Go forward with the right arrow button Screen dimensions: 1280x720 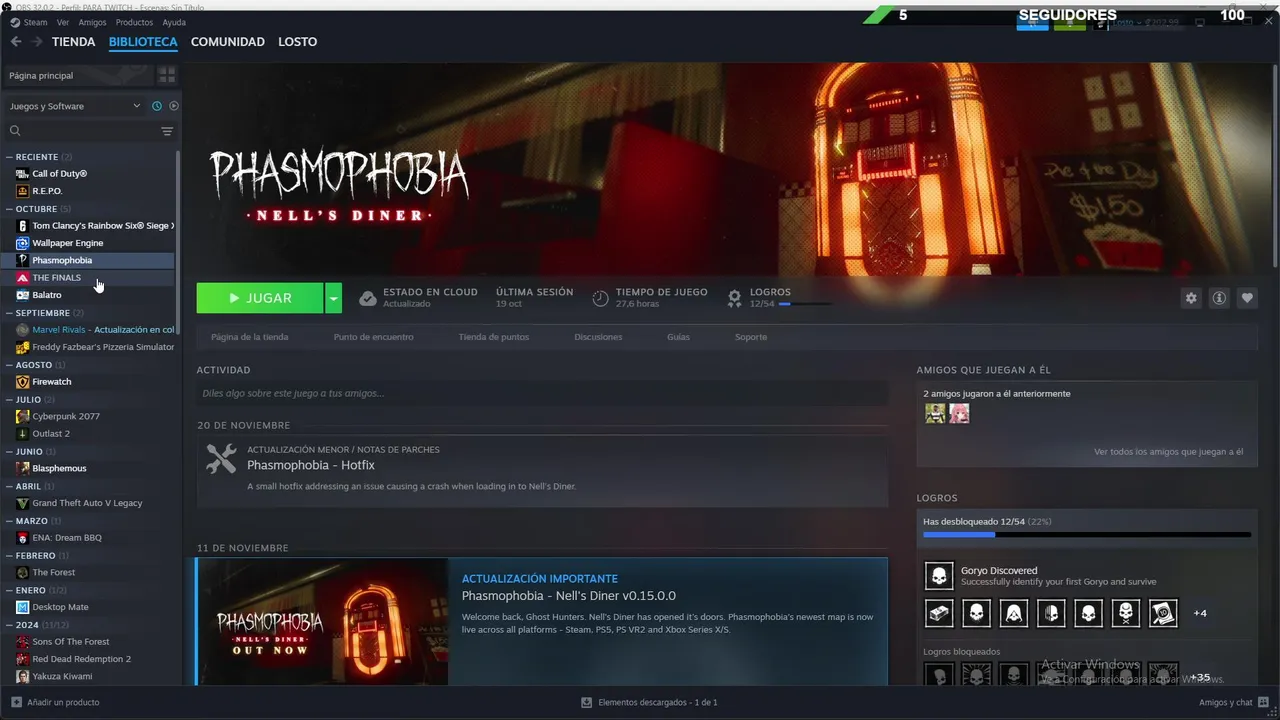[x=37, y=42]
